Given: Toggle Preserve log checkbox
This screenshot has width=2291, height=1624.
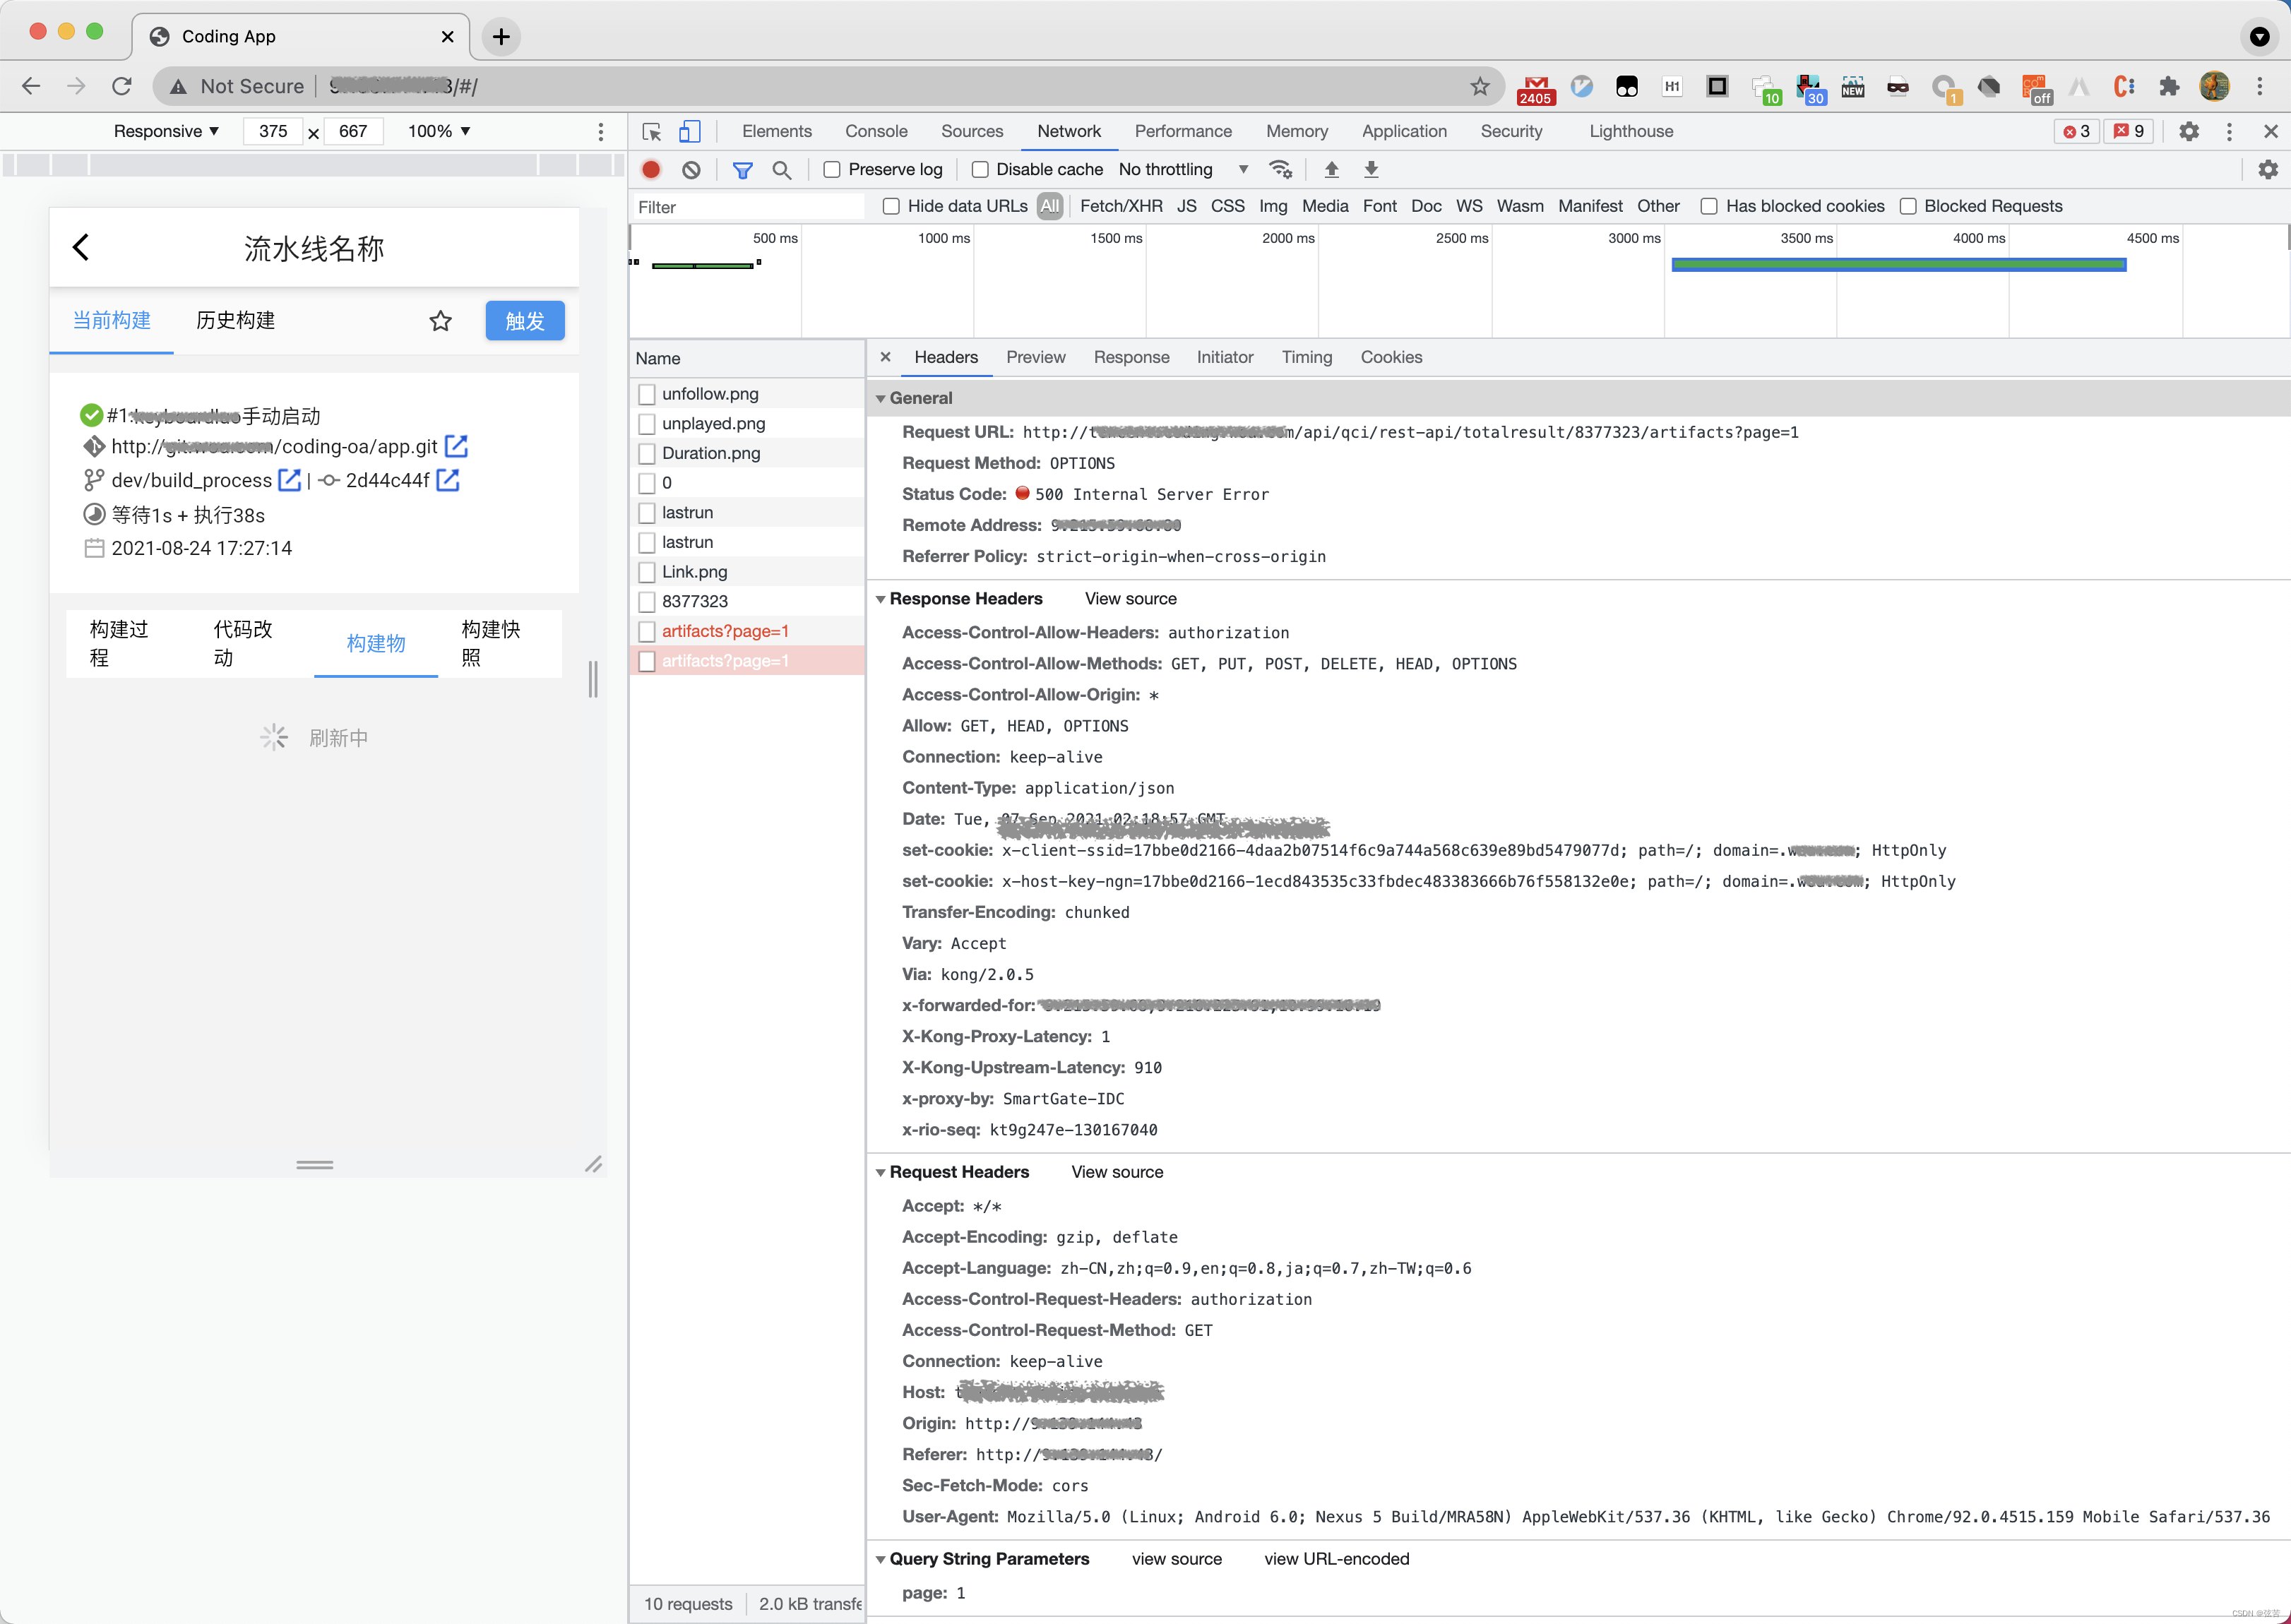Looking at the screenshot, I should (832, 170).
